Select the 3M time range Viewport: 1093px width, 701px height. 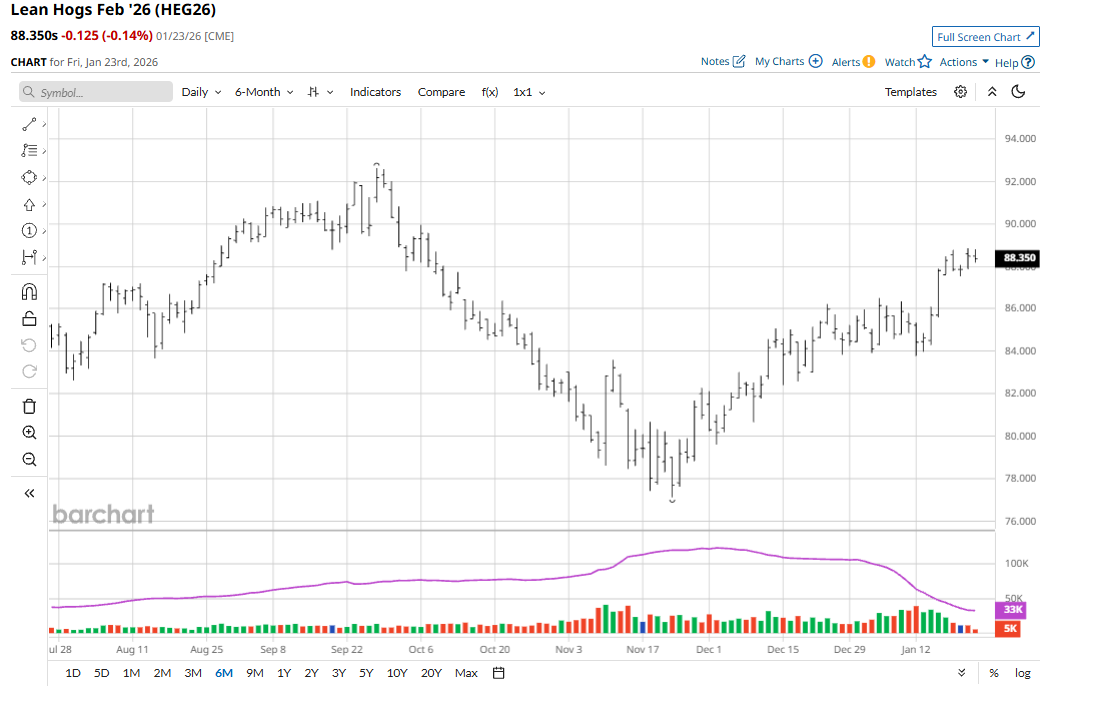193,673
